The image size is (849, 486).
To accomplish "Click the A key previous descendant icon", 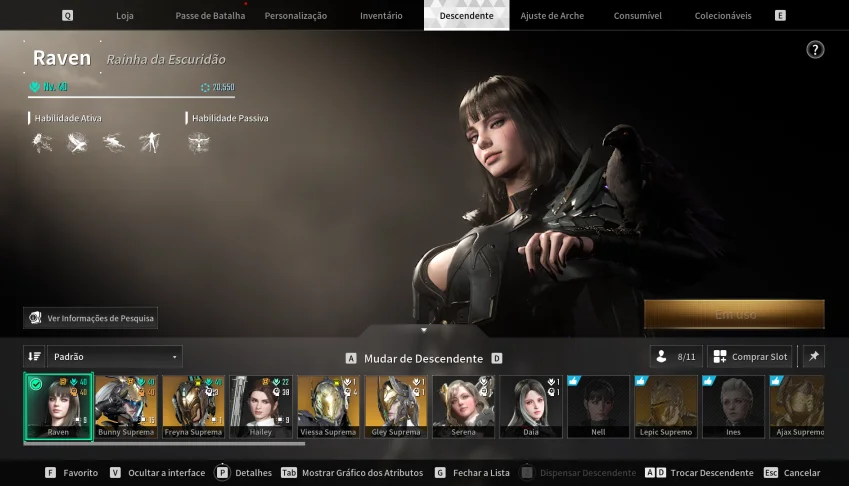I will pyautogui.click(x=351, y=358).
